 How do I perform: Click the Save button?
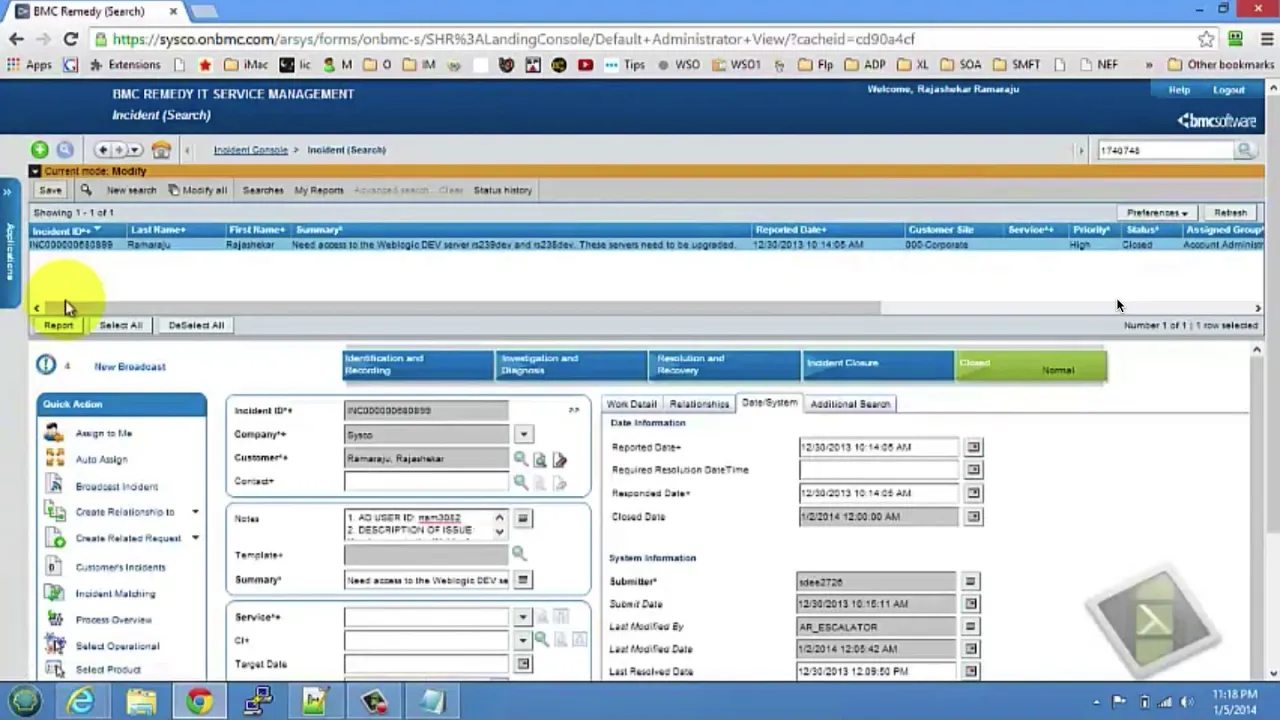point(50,190)
